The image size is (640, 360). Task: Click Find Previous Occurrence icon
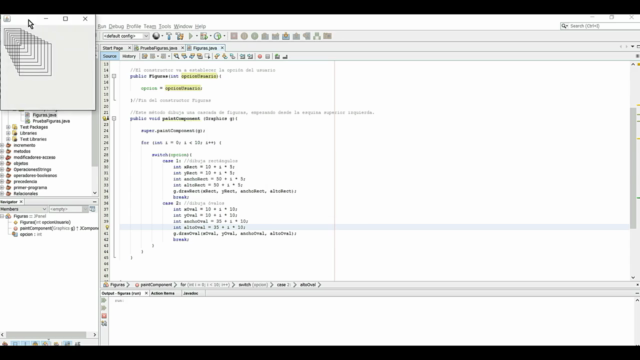184,56
